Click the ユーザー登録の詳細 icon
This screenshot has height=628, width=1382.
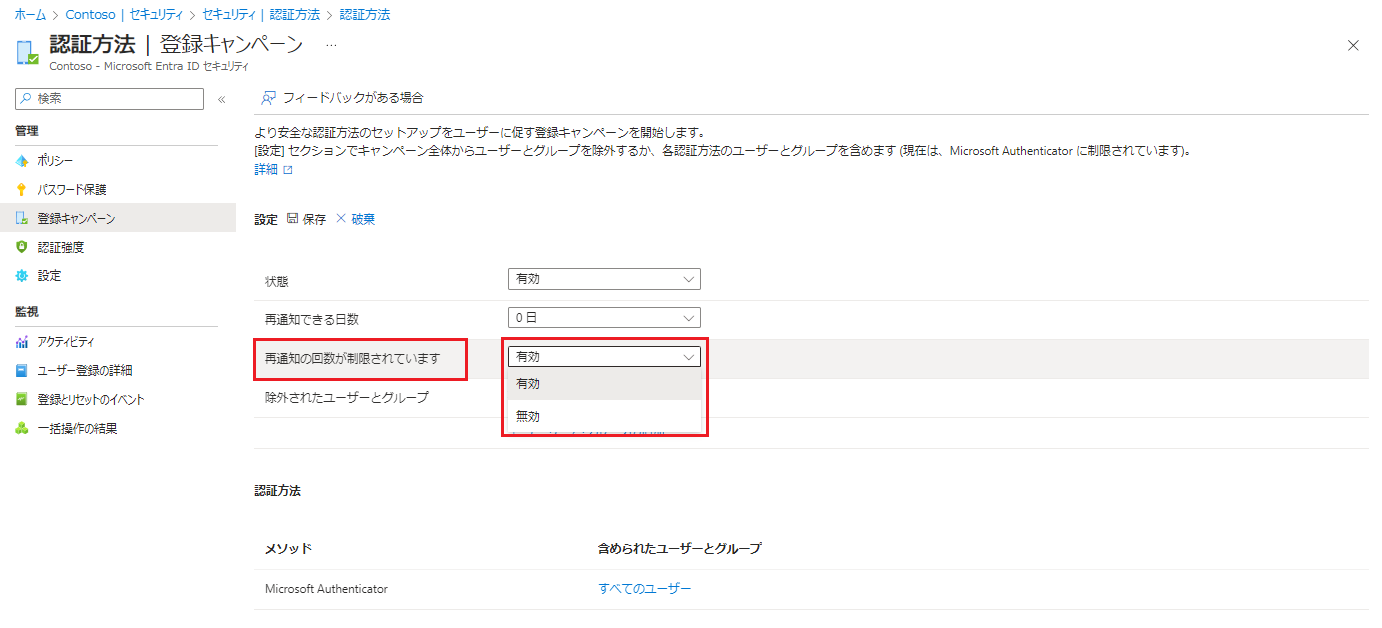click(22, 371)
